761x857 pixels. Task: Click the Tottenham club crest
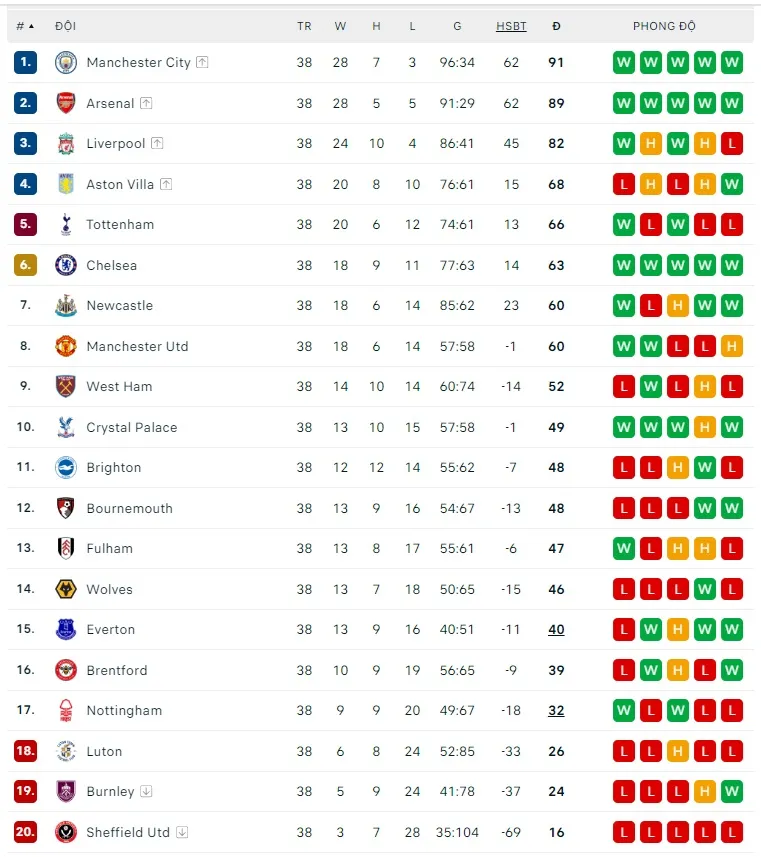coord(65,225)
